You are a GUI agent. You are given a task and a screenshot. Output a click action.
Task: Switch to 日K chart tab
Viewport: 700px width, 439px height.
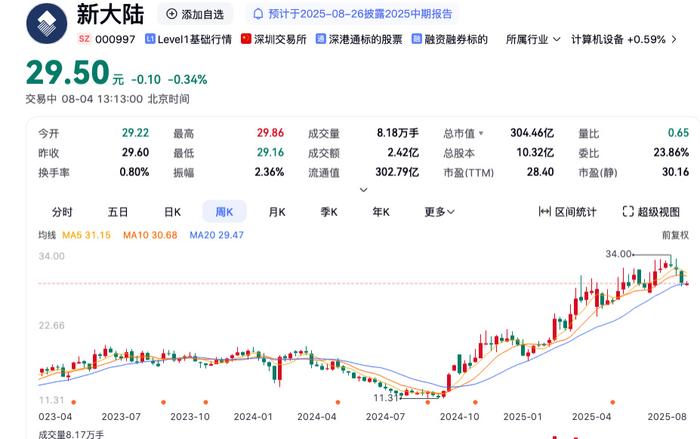point(172,212)
